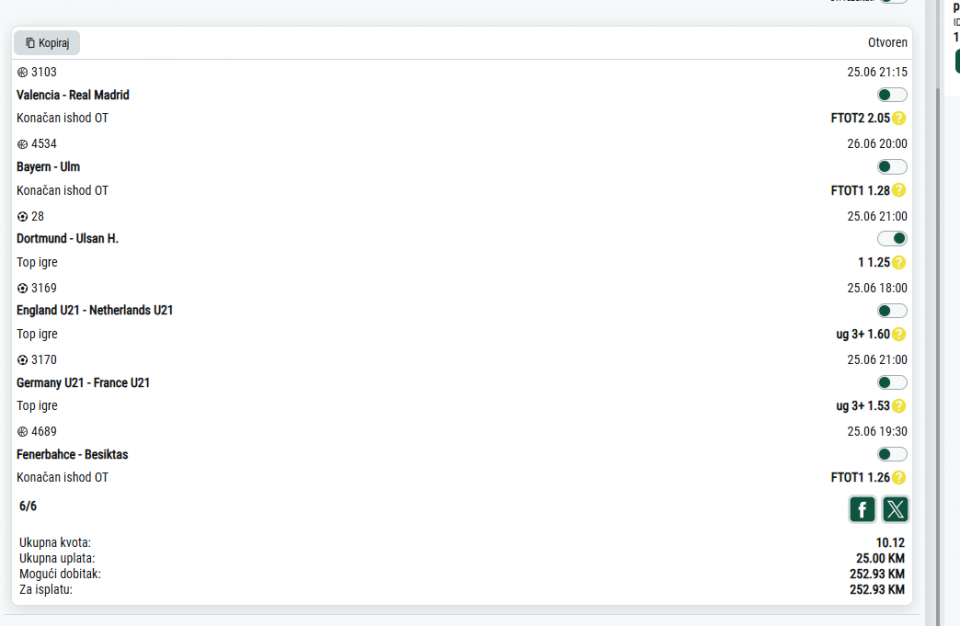
Task: Toggle the Bayern - Ulm switch
Action: [892, 167]
